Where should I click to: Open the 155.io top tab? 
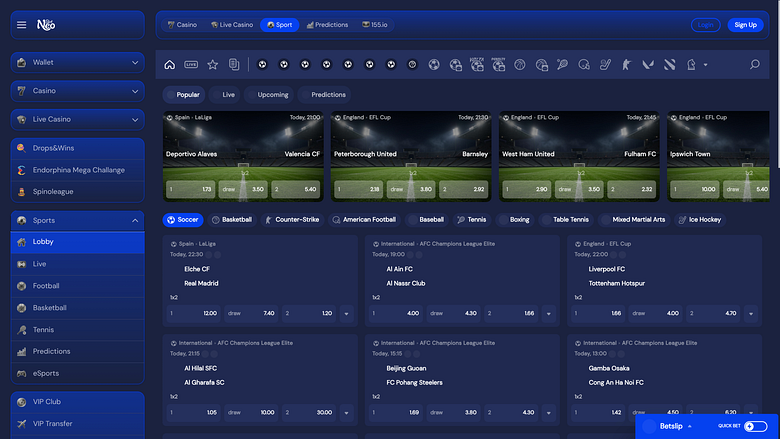tap(375, 25)
